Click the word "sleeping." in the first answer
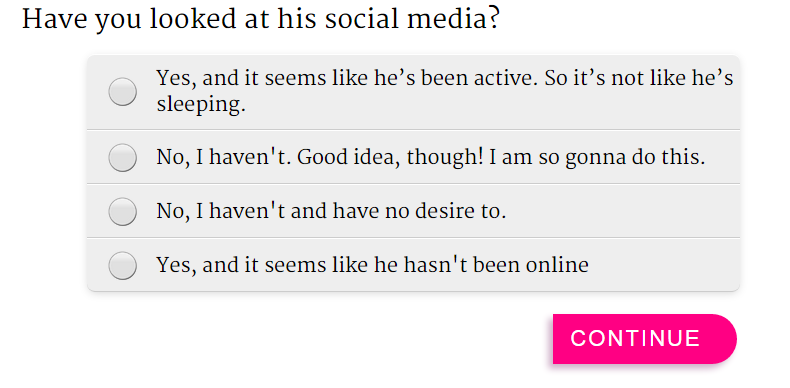The height and width of the screenshot is (388, 790). [201, 105]
